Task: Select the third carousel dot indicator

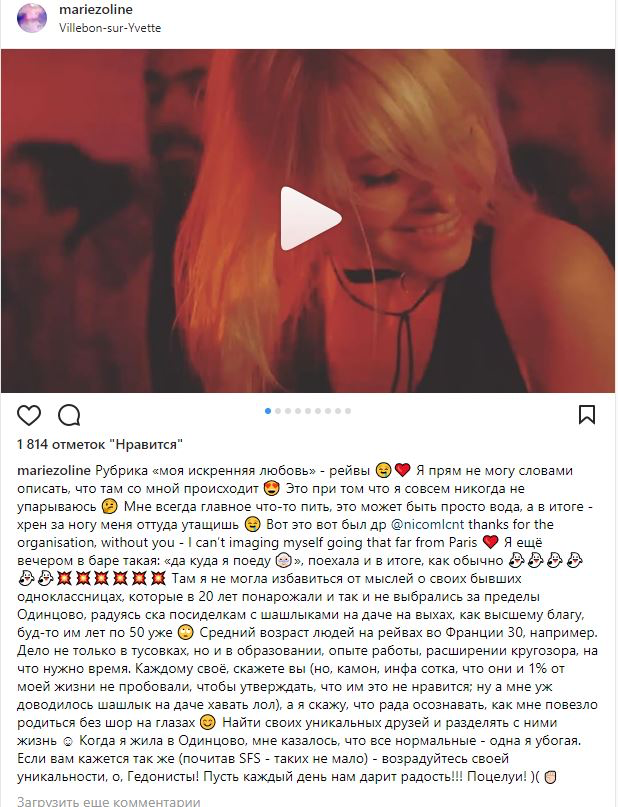Action: coord(288,411)
